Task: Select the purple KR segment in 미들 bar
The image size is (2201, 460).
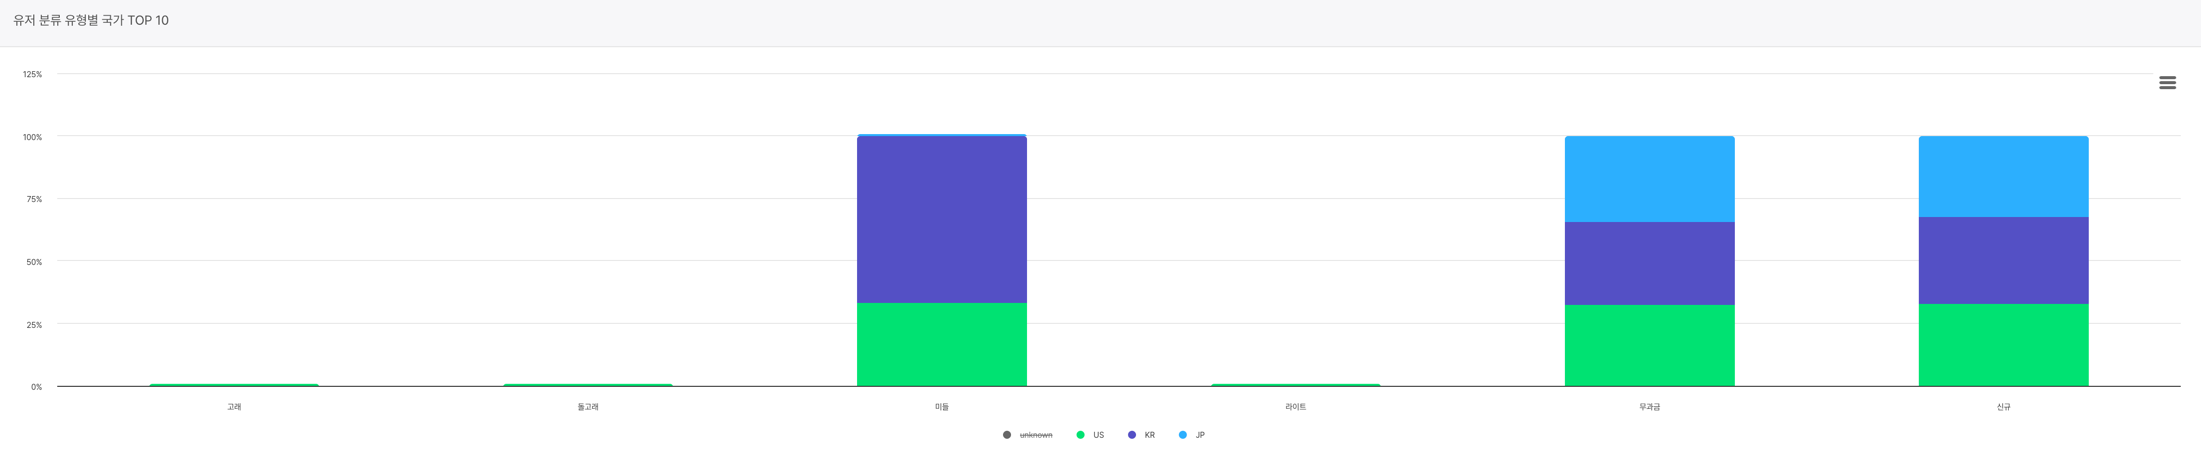Action: click(x=941, y=220)
